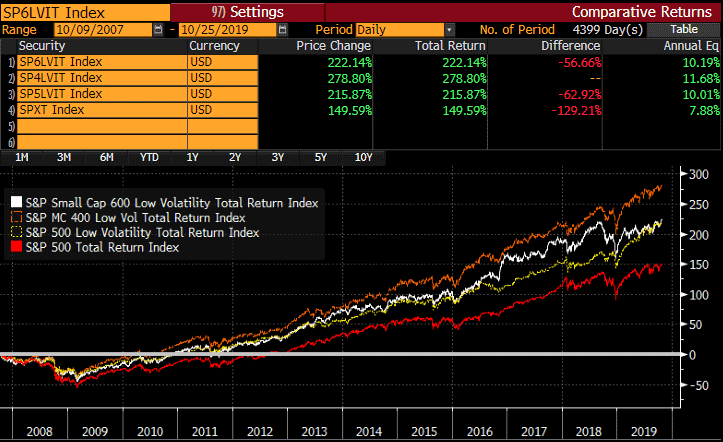Click the S&P Small Cap 600 legend label
This screenshot has width=723, height=442.
(x=172, y=203)
